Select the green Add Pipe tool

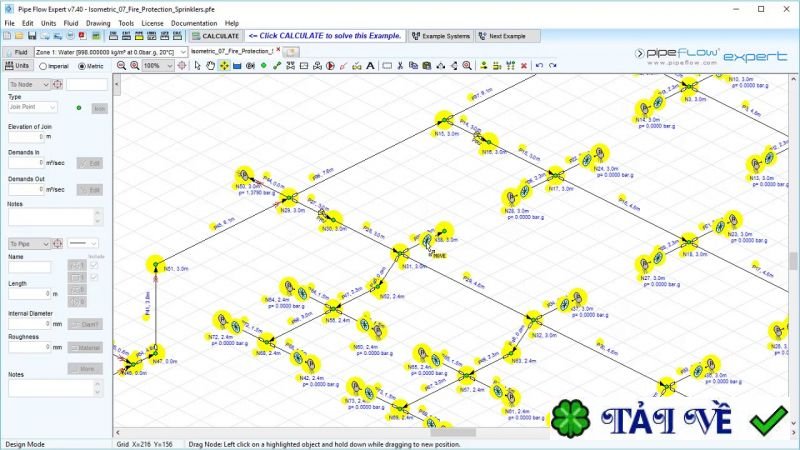(x=277, y=65)
